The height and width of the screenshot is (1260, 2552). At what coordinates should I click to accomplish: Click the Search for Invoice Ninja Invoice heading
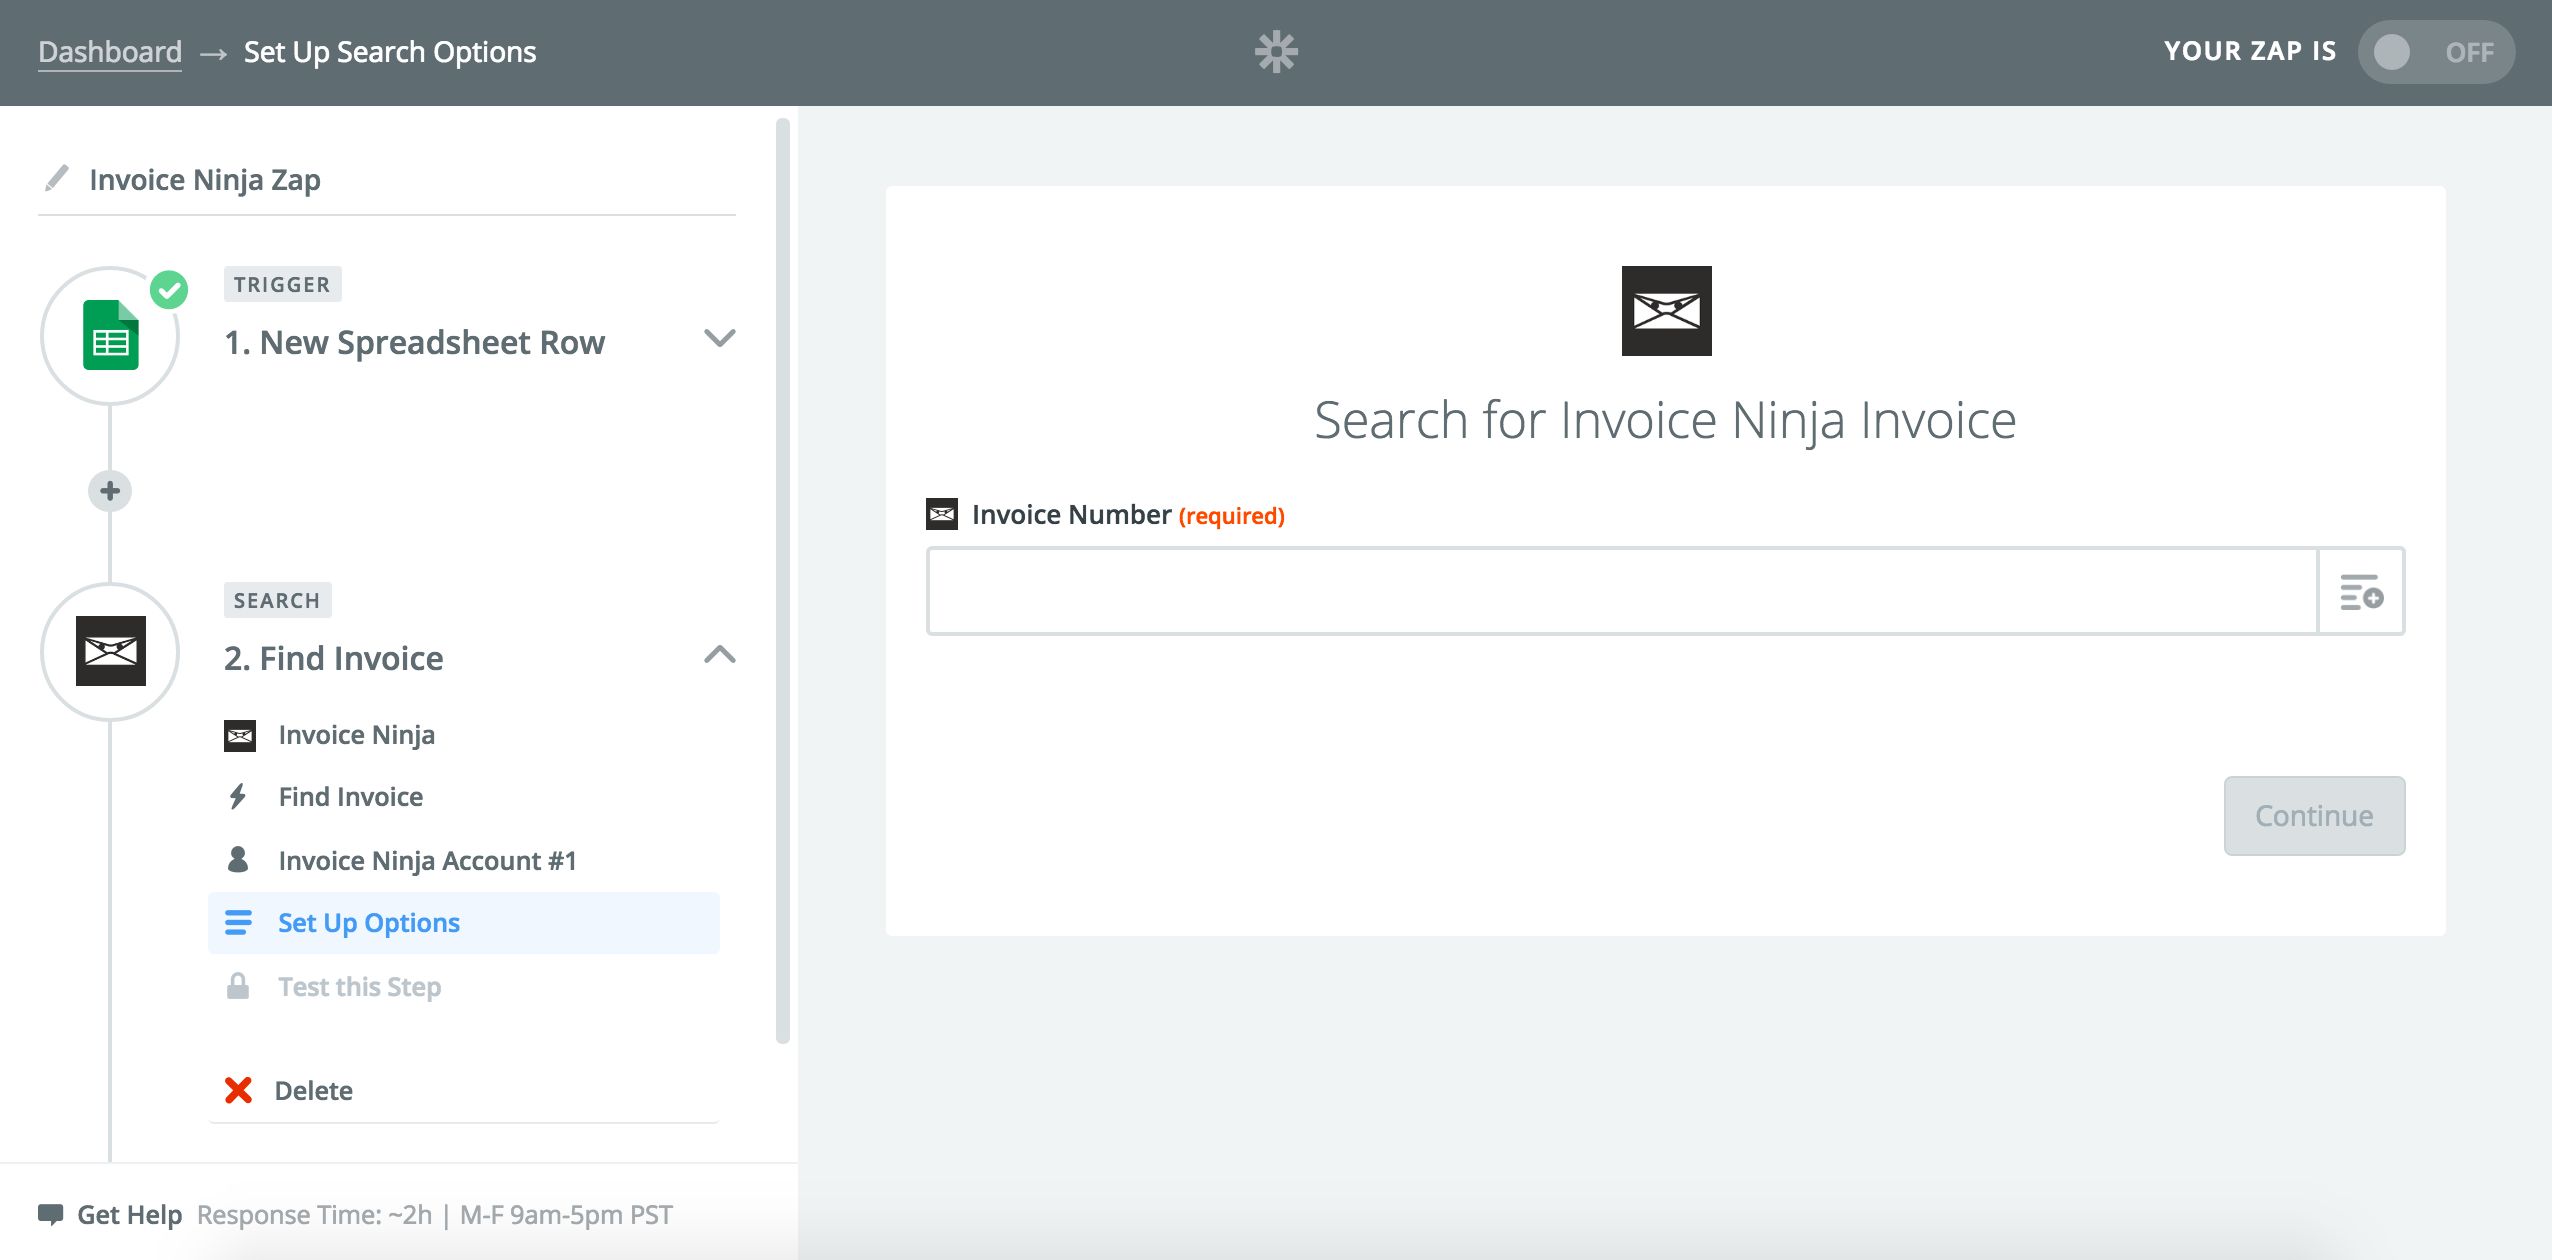pyautogui.click(x=1665, y=420)
